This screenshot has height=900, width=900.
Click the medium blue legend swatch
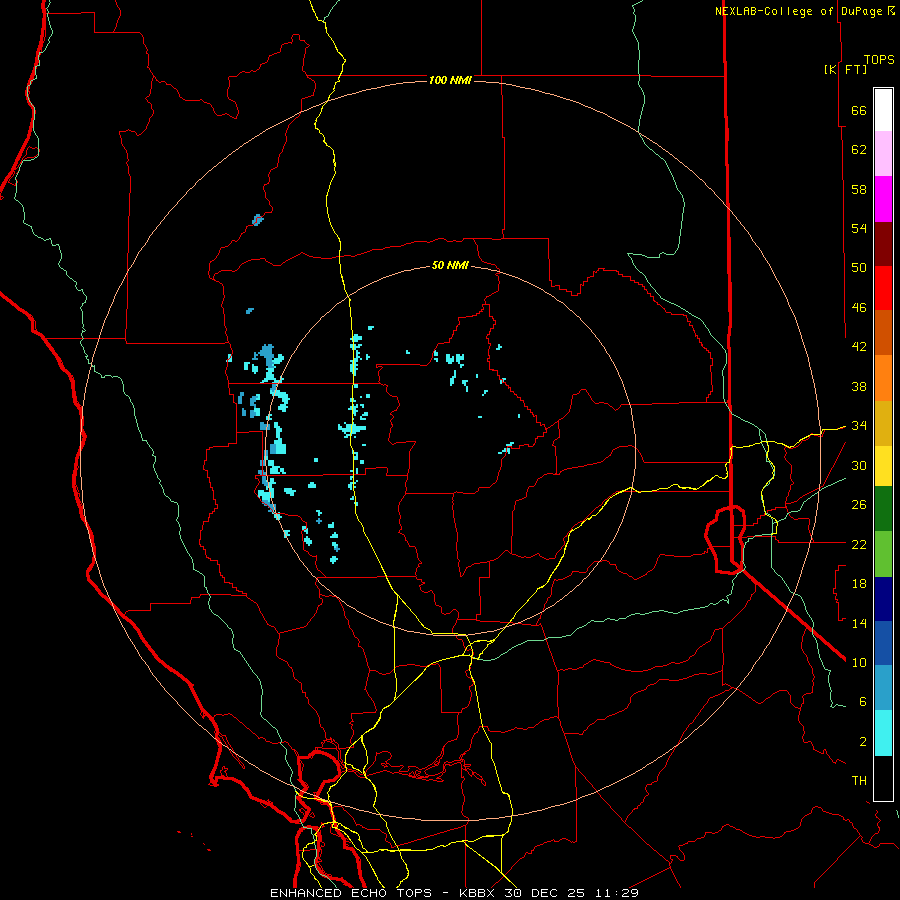tap(883, 643)
